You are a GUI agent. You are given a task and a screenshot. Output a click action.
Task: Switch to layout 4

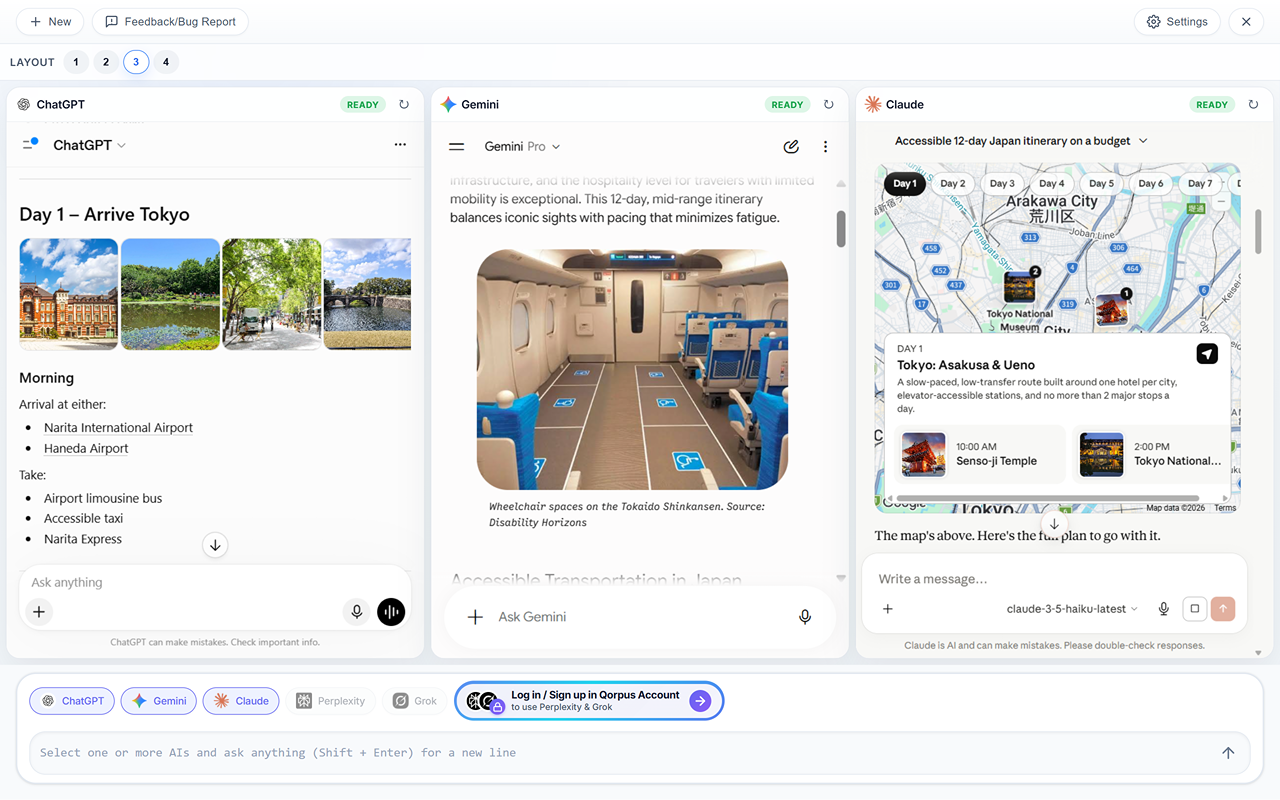pos(166,62)
